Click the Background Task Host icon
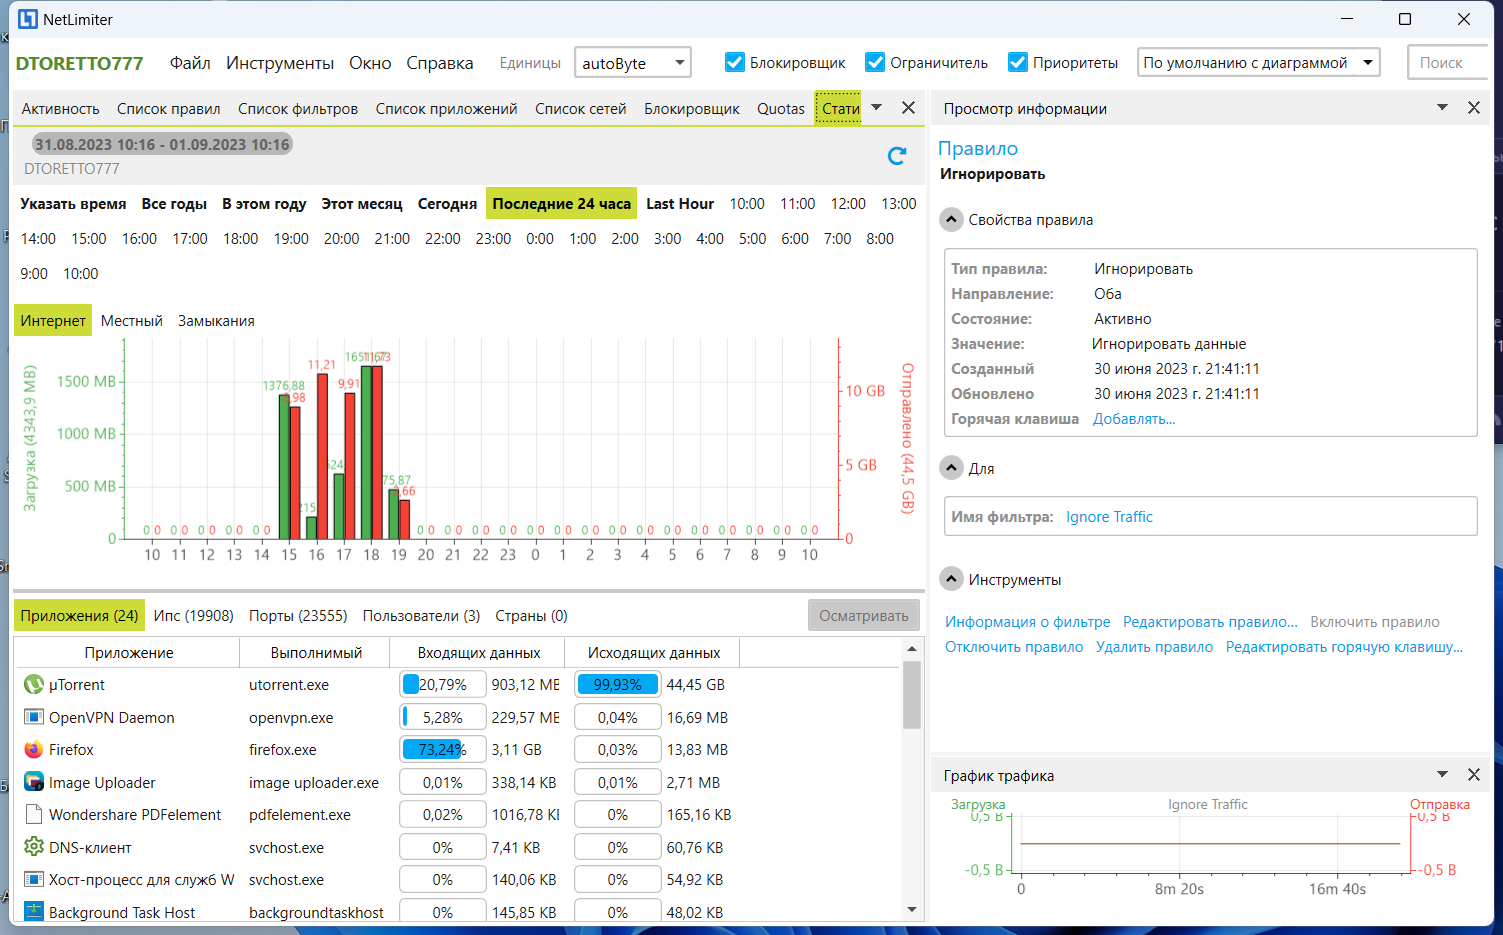The height and width of the screenshot is (935, 1503). tap(34, 912)
